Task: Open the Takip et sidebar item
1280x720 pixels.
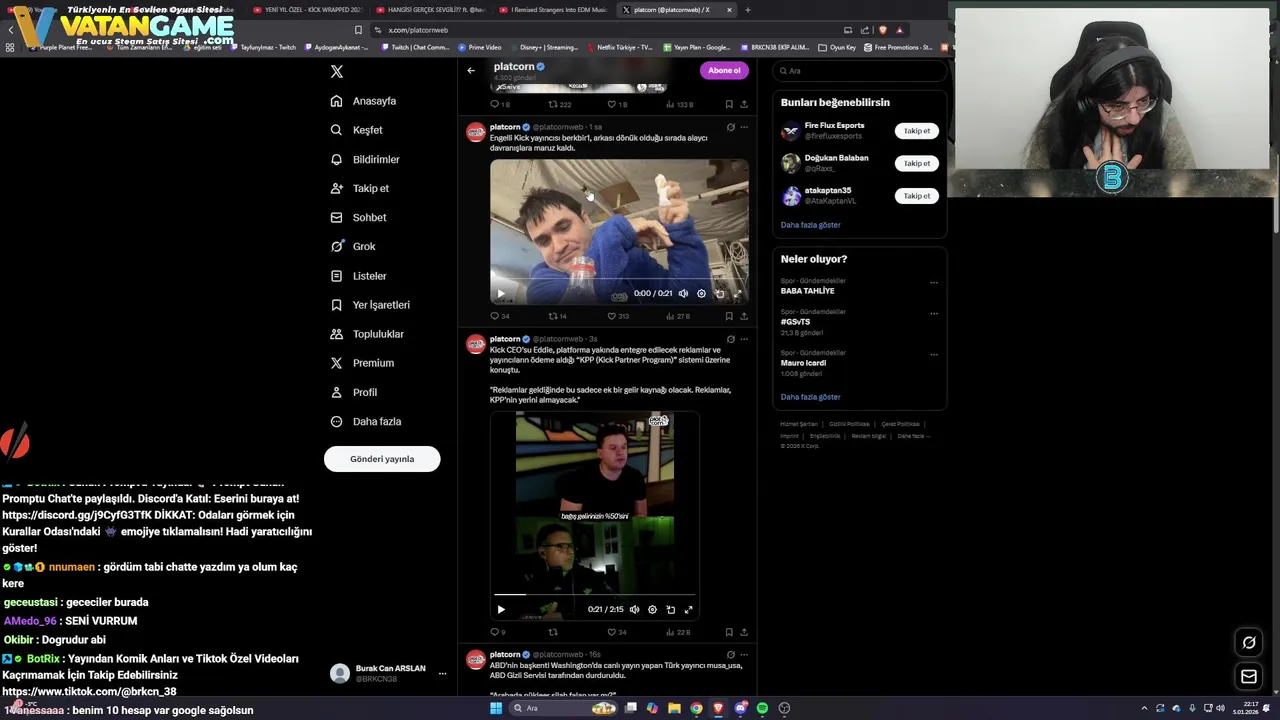Action: (360, 188)
